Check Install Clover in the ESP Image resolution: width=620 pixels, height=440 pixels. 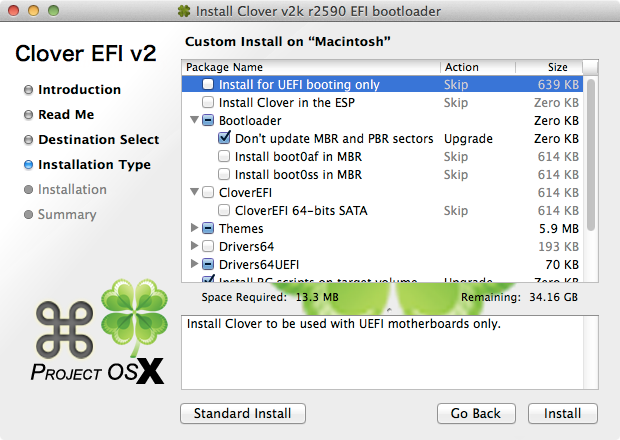(208, 102)
